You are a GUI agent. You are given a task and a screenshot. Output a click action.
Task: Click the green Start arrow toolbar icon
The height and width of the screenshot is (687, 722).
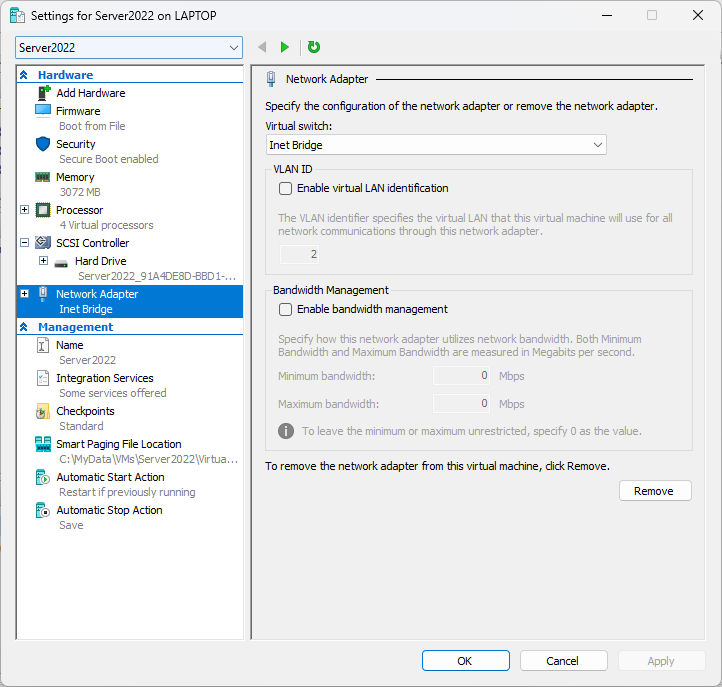285,47
